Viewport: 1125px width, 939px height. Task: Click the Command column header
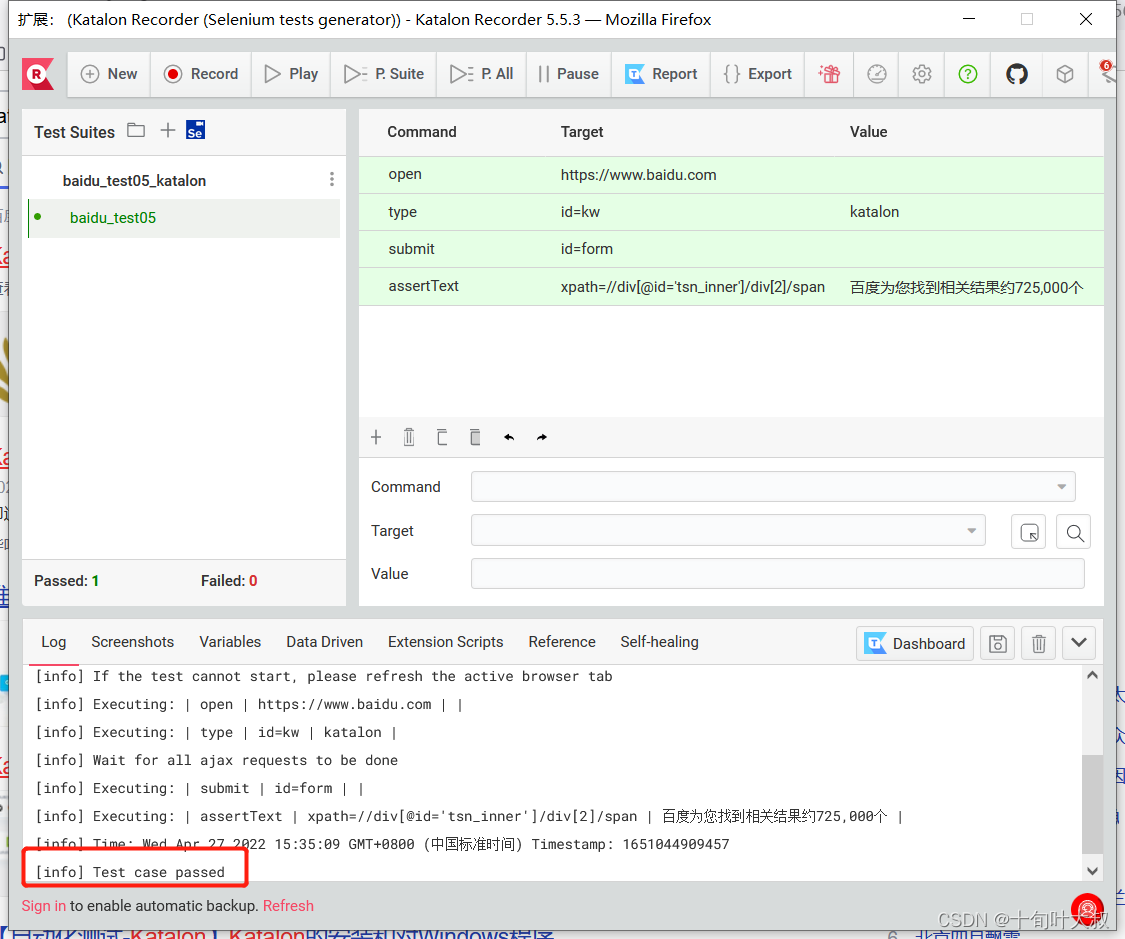(x=422, y=132)
